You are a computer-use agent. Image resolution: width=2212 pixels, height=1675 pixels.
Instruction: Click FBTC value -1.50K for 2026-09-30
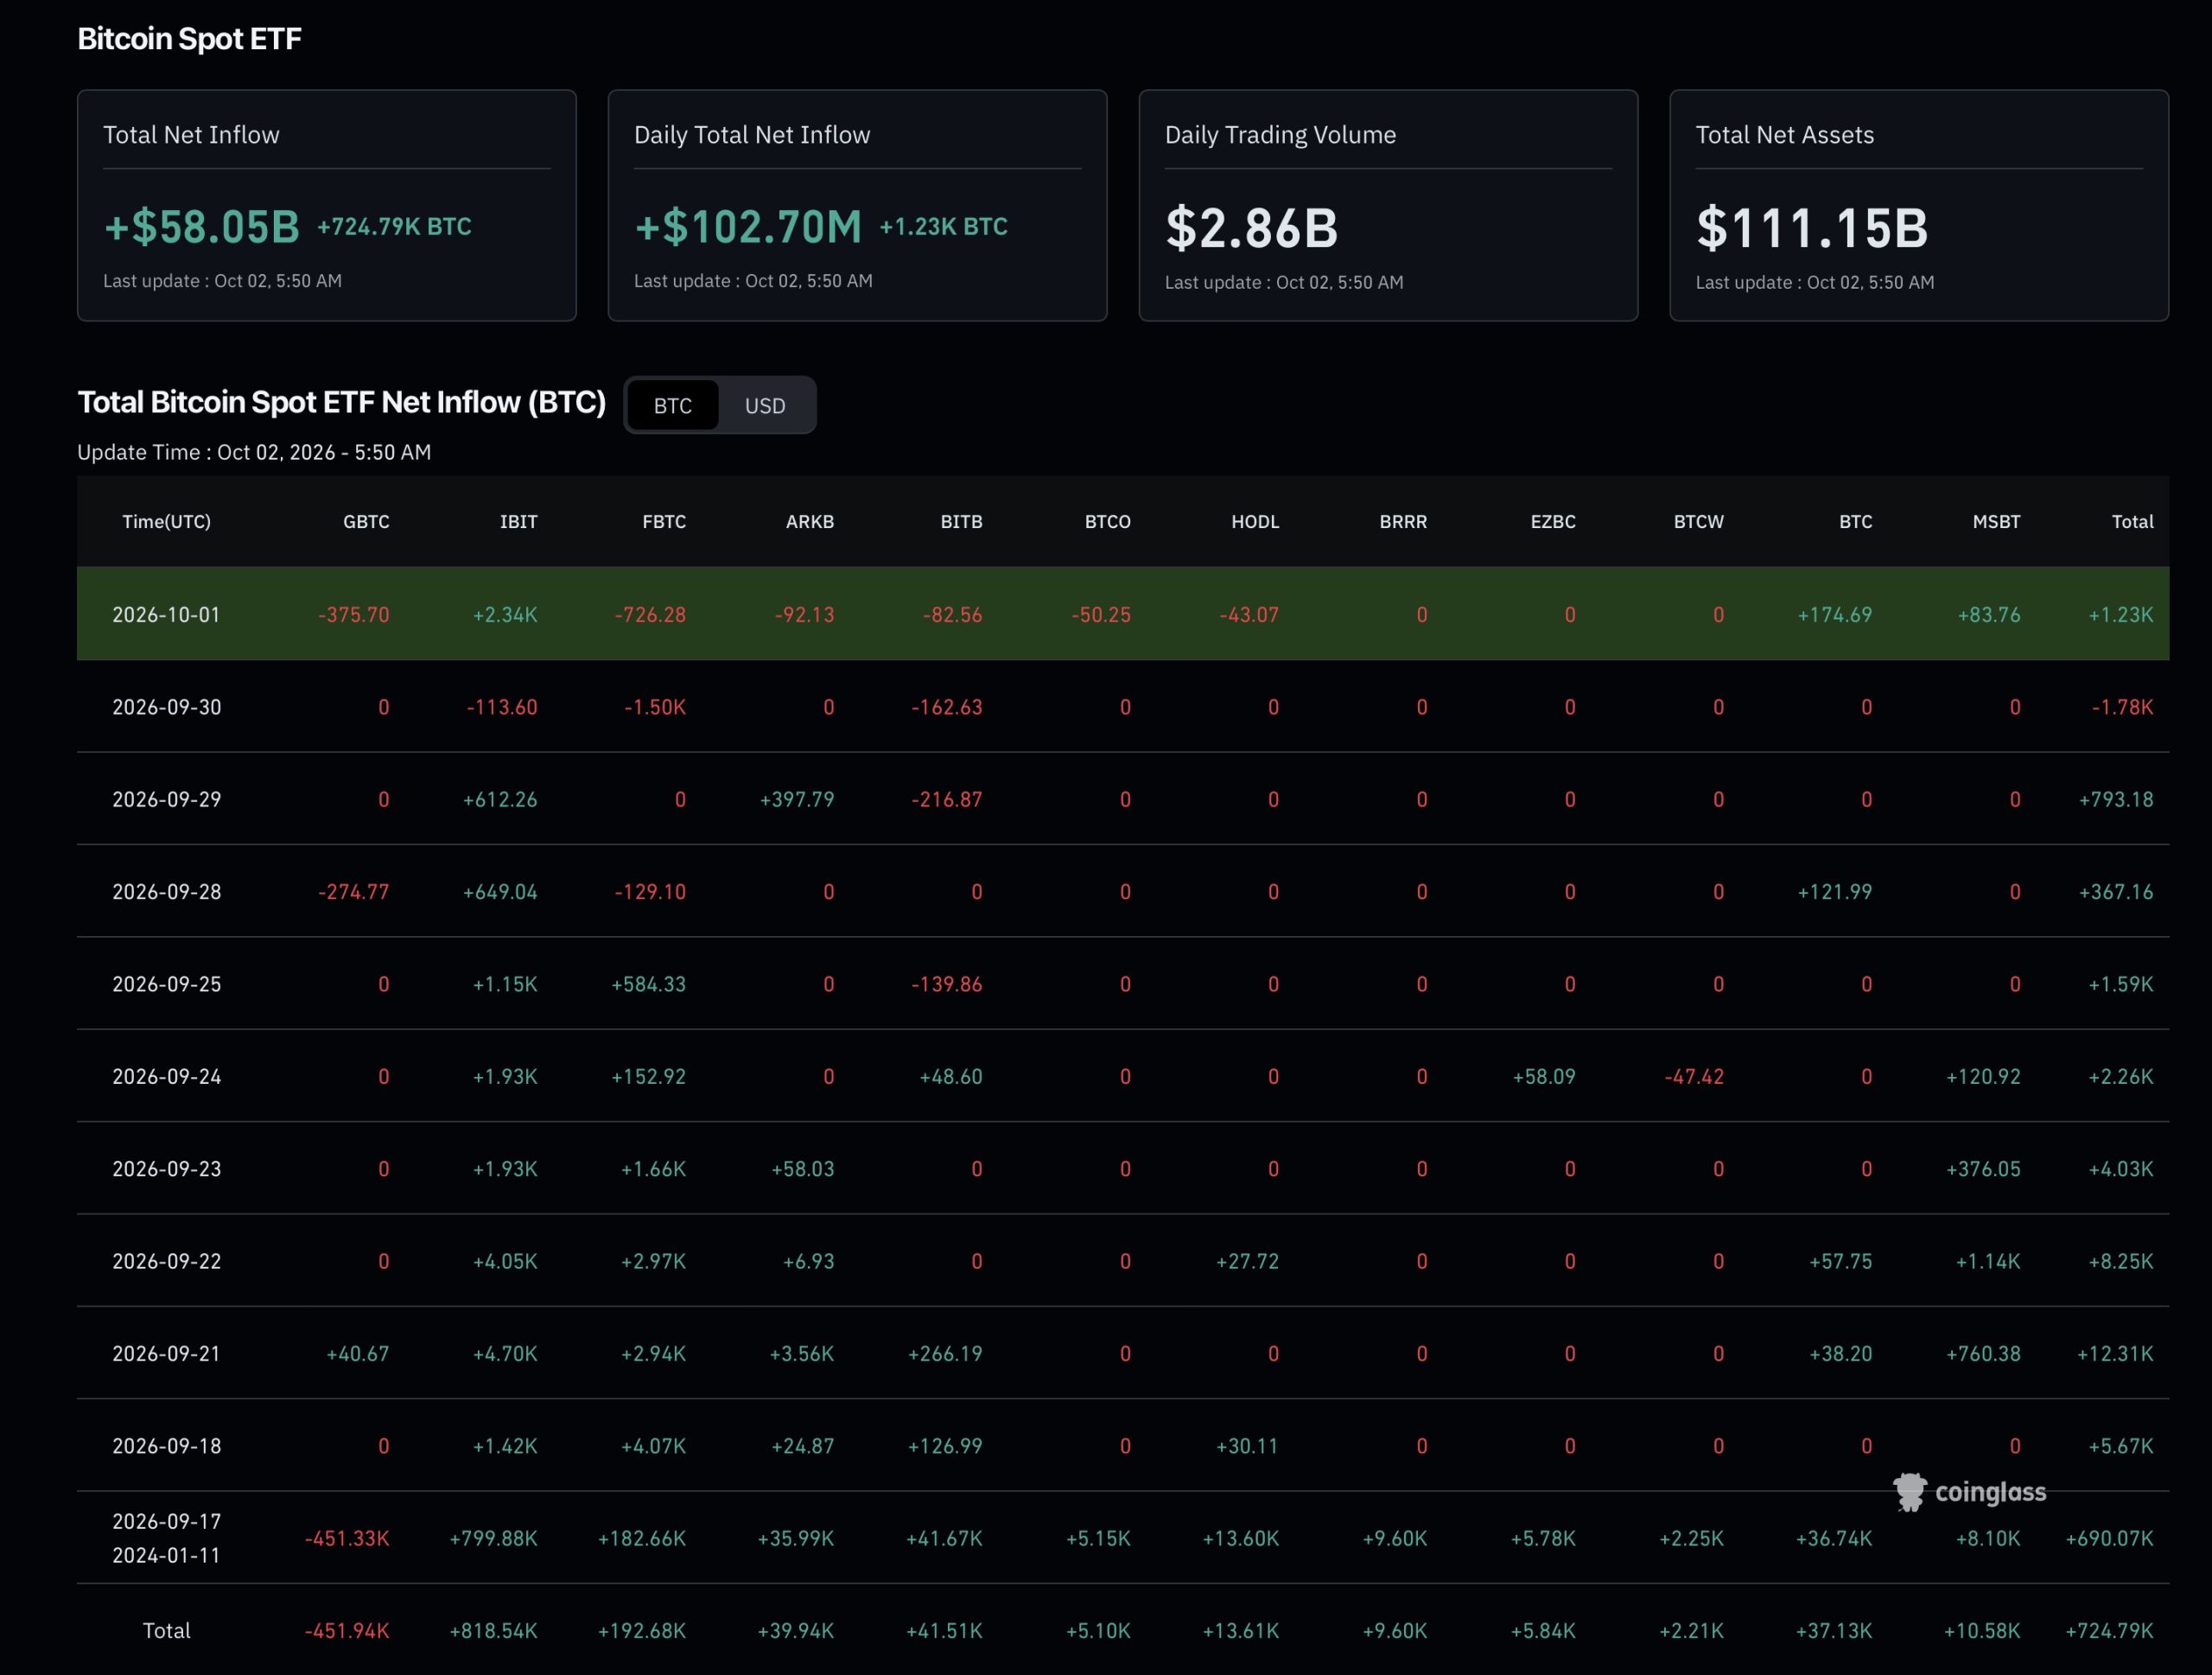(655, 707)
